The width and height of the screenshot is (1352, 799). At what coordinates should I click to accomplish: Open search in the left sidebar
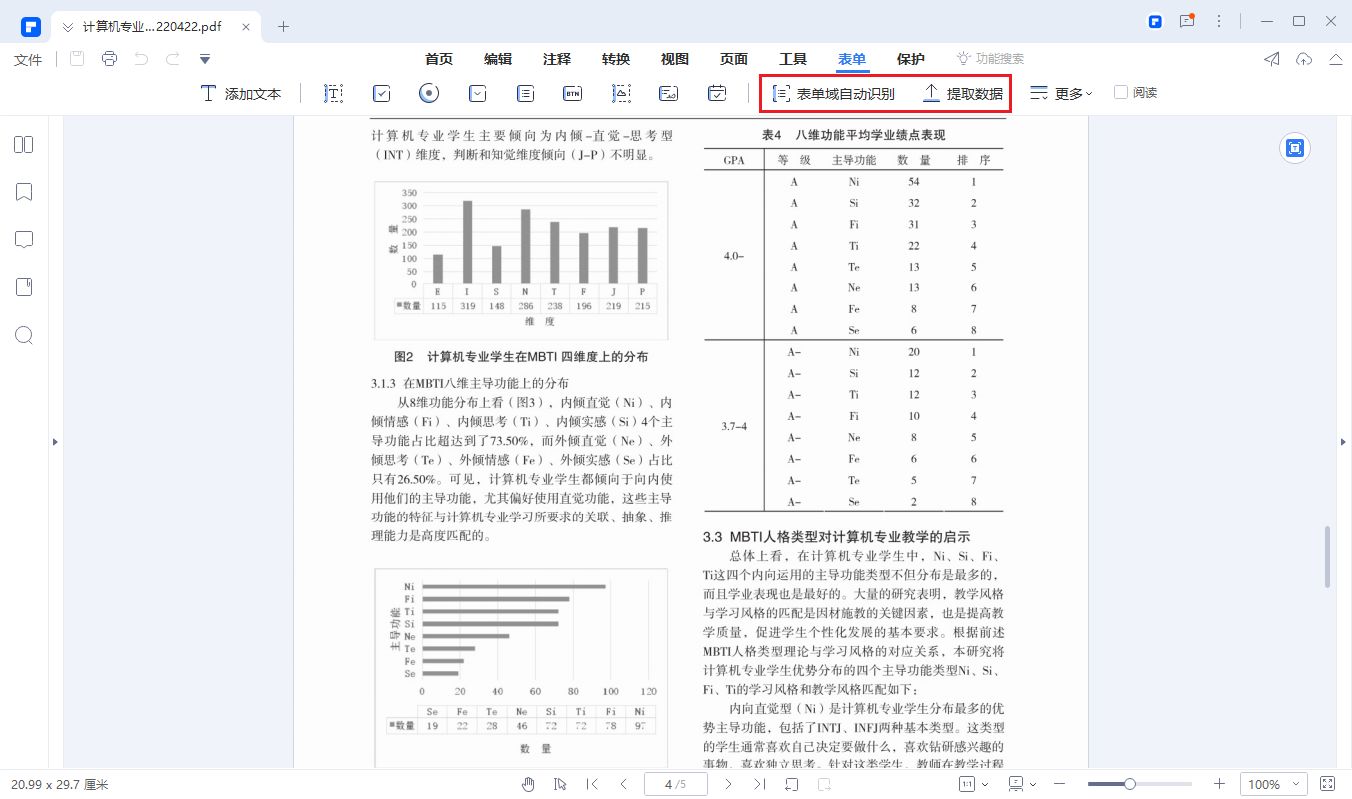pyautogui.click(x=24, y=335)
